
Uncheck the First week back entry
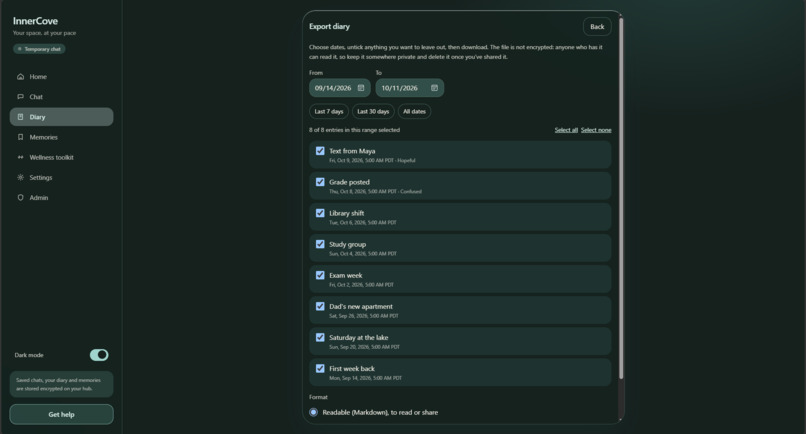[320, 369]
